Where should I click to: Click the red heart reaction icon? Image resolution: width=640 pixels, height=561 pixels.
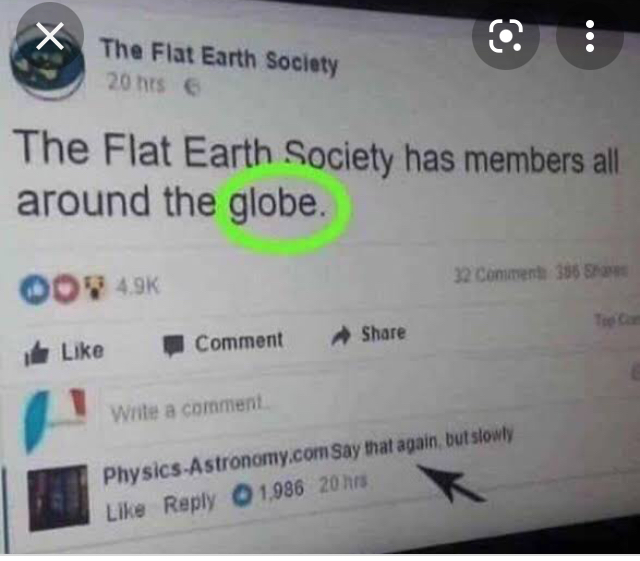(66, 289)
